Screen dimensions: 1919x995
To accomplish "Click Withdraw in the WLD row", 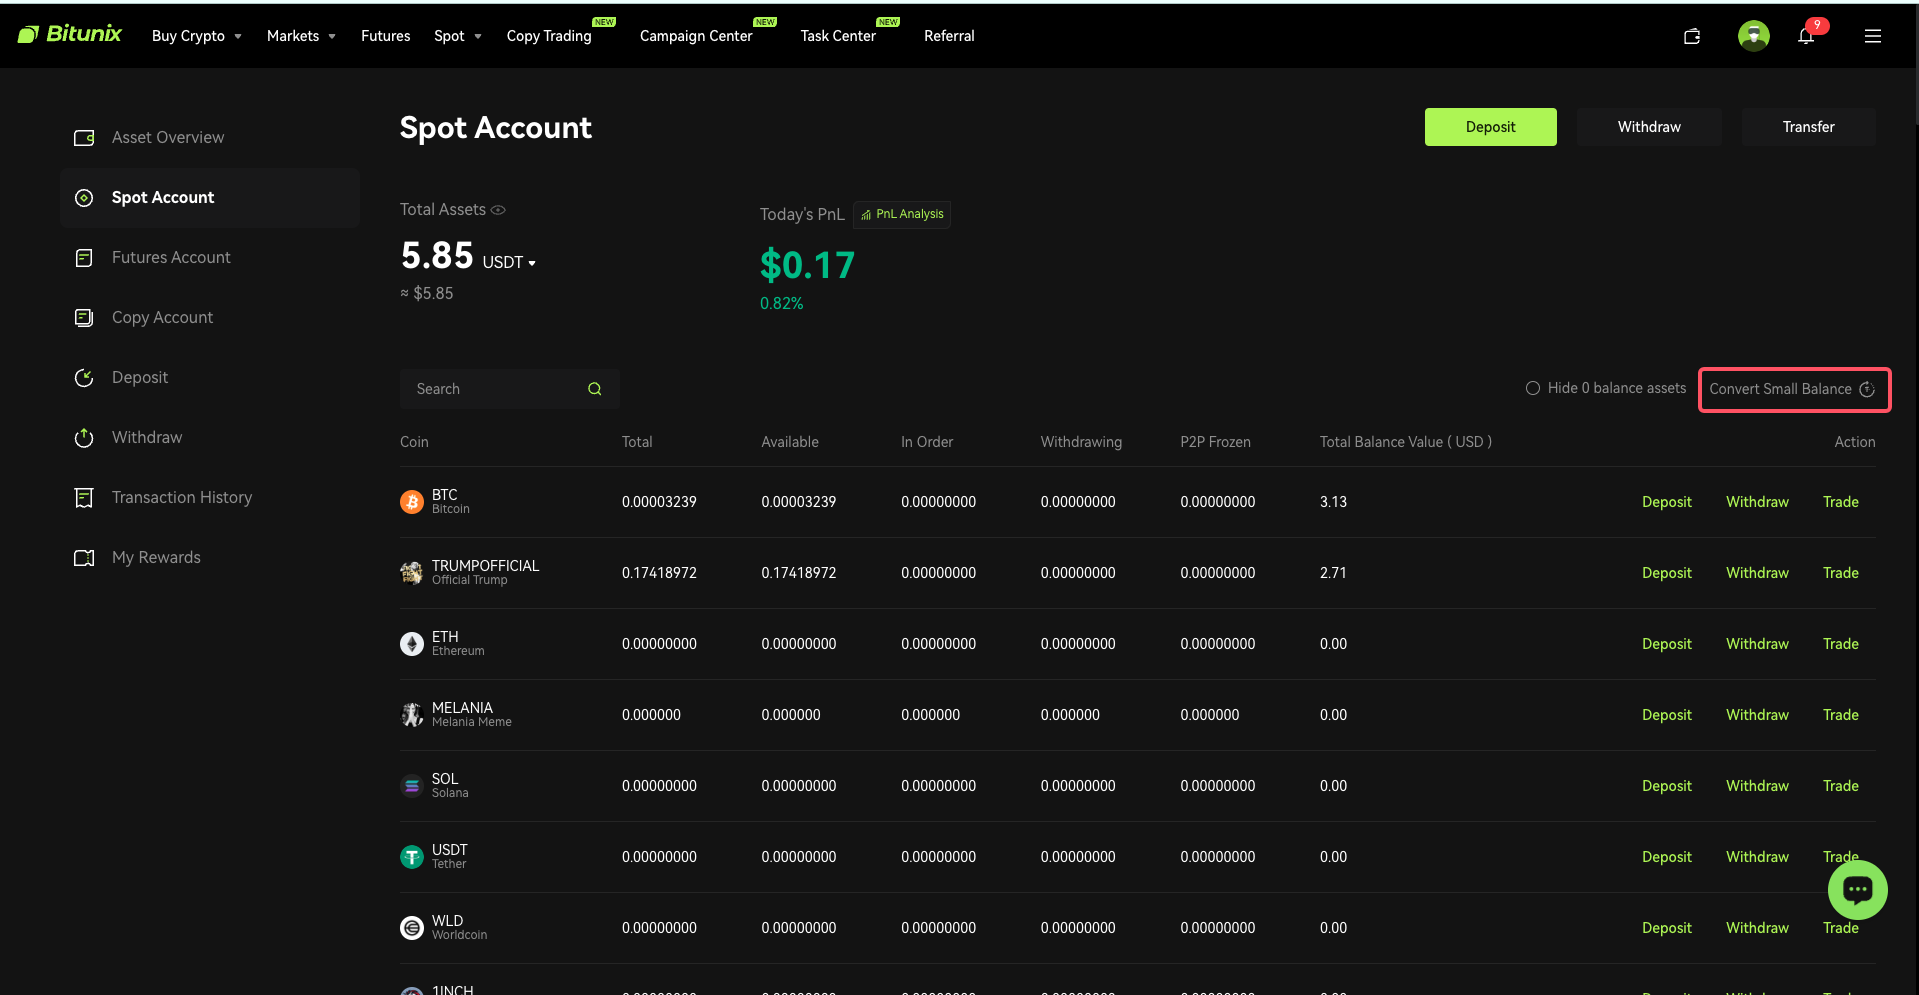I will [1757, 928].
